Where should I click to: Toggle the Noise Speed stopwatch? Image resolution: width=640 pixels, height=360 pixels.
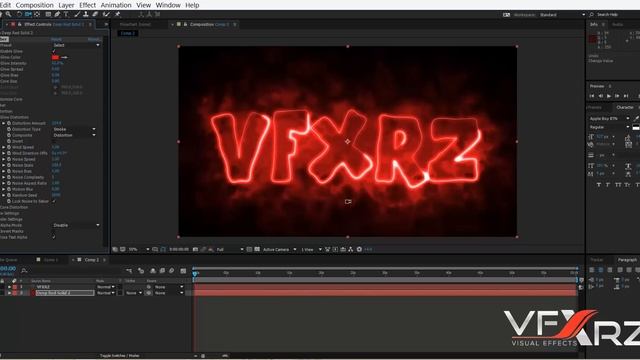(x=9, y=159)
